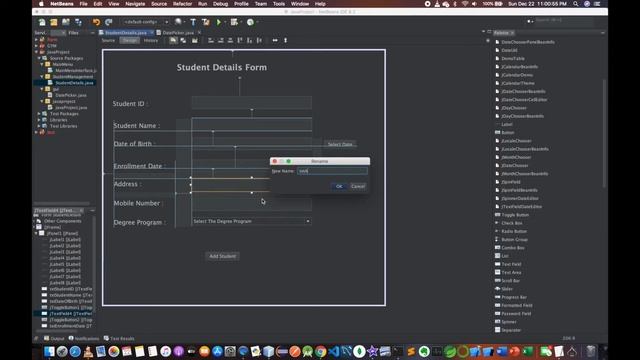Click OK in the Rename dialog

click(x=339, y=187)
